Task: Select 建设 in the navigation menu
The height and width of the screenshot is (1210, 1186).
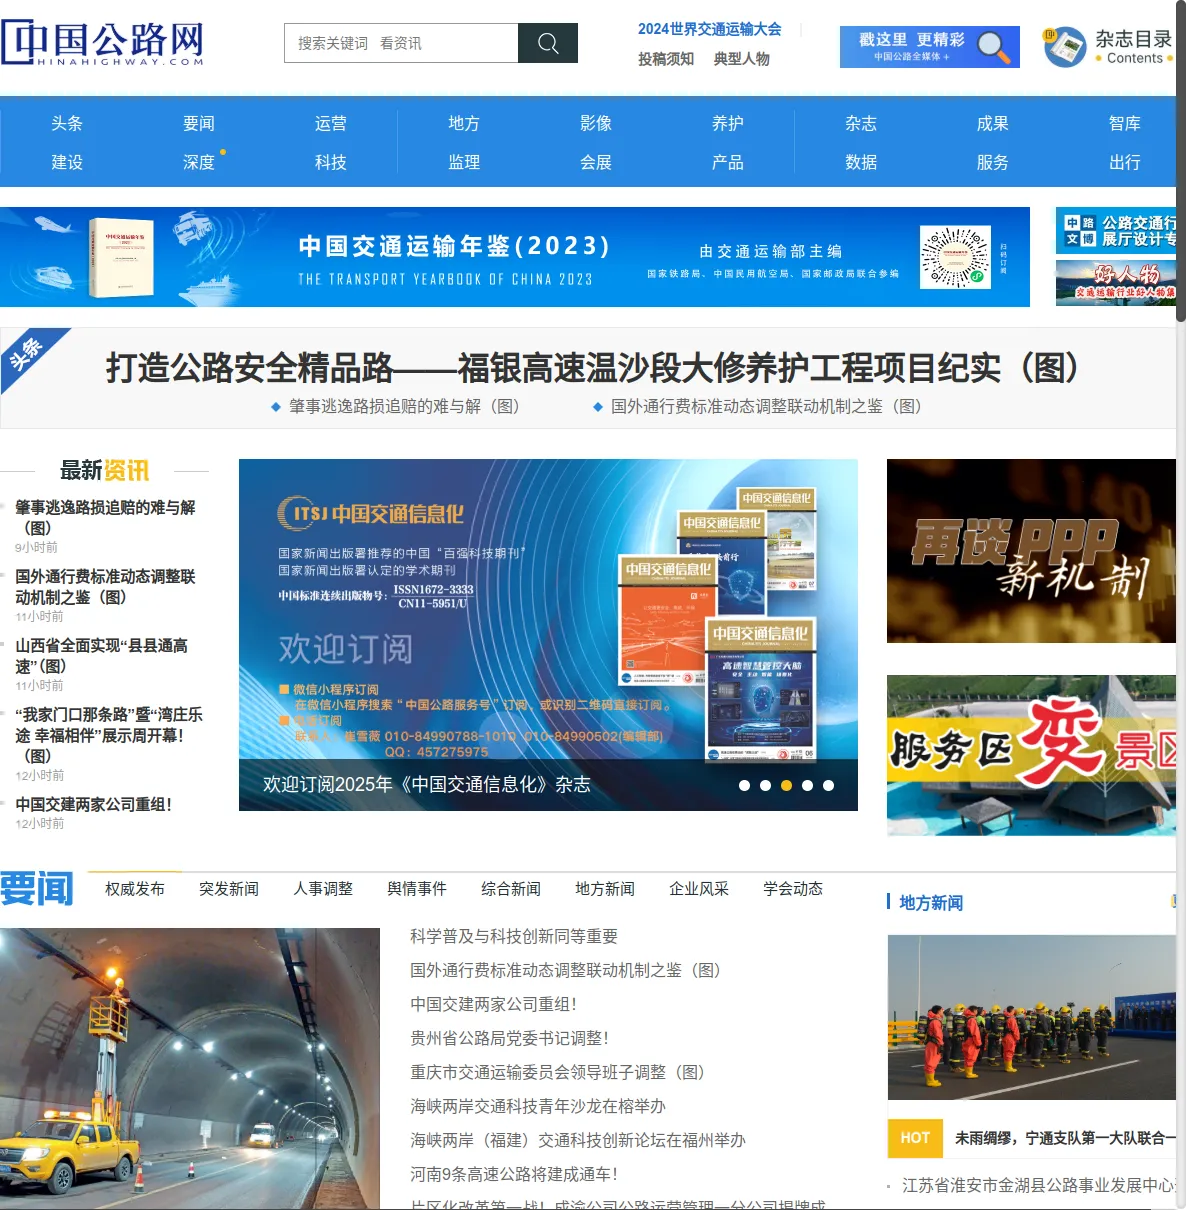Action: pyautogui.click(x=67, y=162)
